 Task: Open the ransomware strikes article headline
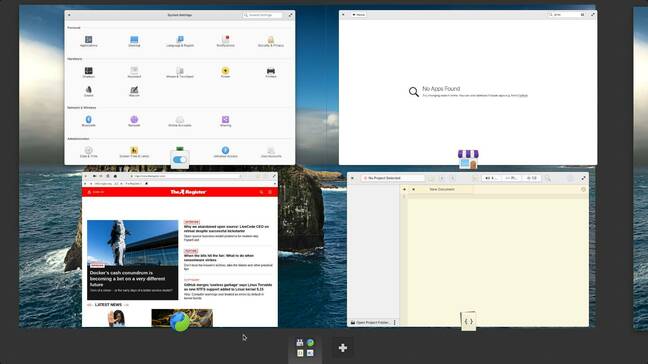tap(219, 258)
